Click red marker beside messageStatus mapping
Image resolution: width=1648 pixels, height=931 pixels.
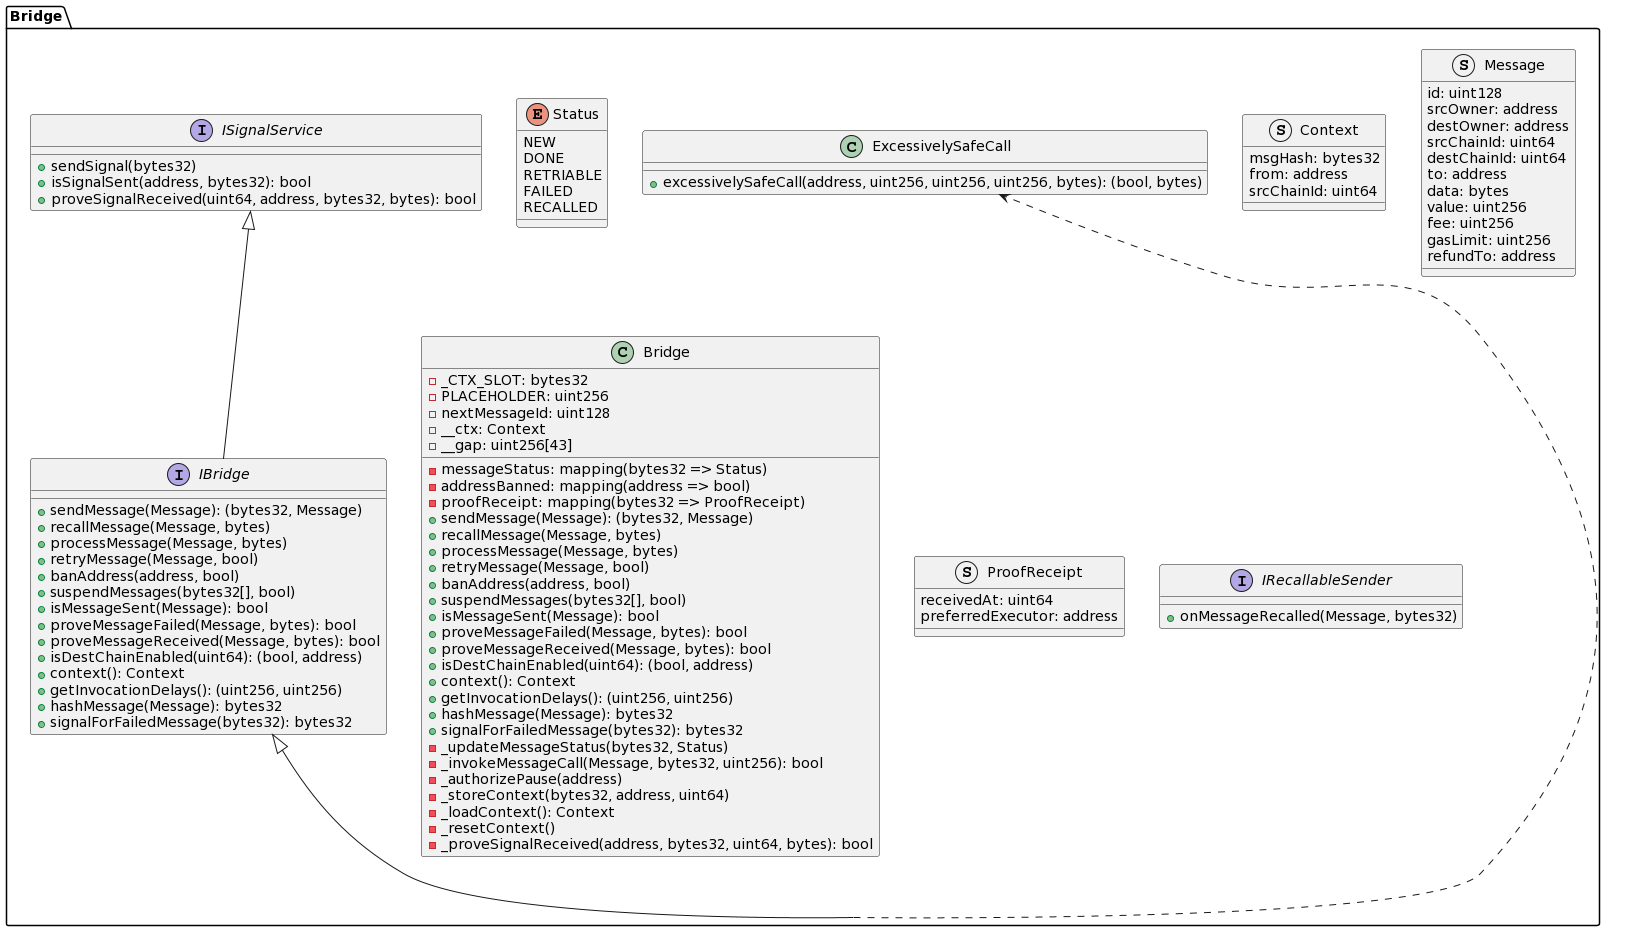pos(433,470)
